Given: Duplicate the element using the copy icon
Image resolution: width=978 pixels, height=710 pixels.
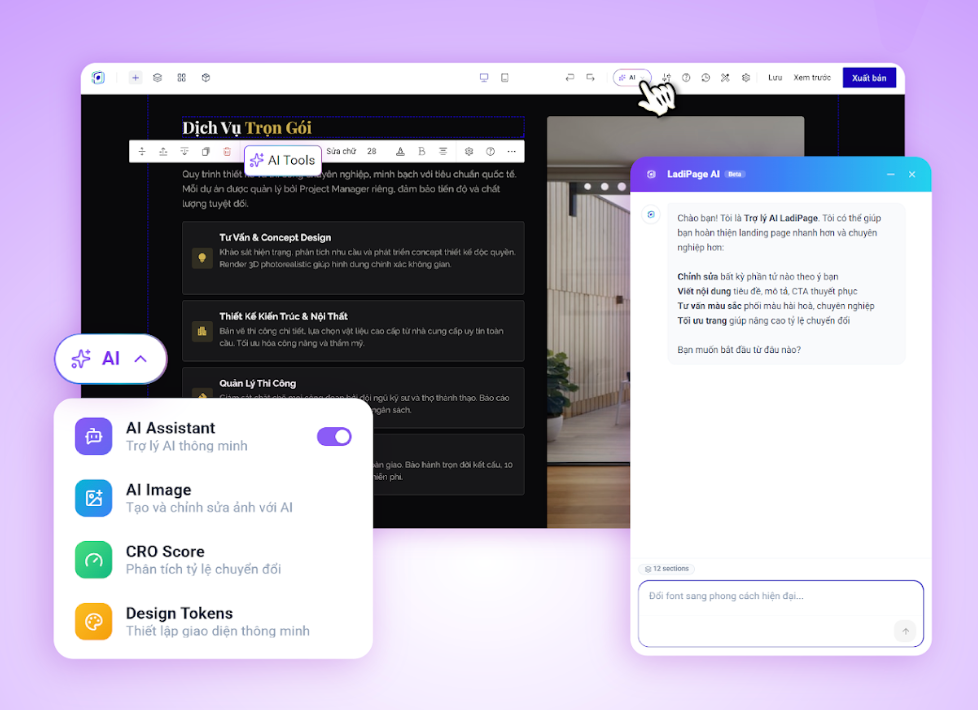Looking at the screenshot, I should (205, 151).
